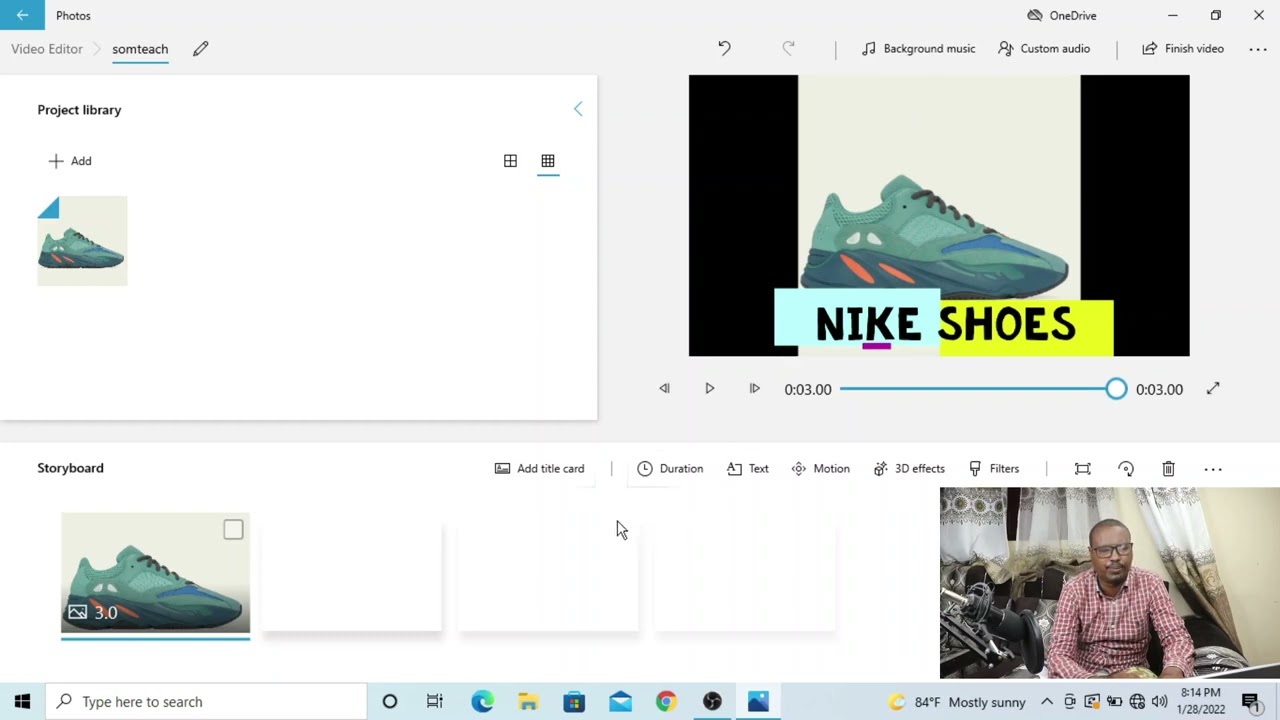Open Google Chrome from the taskbar
1280x720 pixels.
coord(666,701)
